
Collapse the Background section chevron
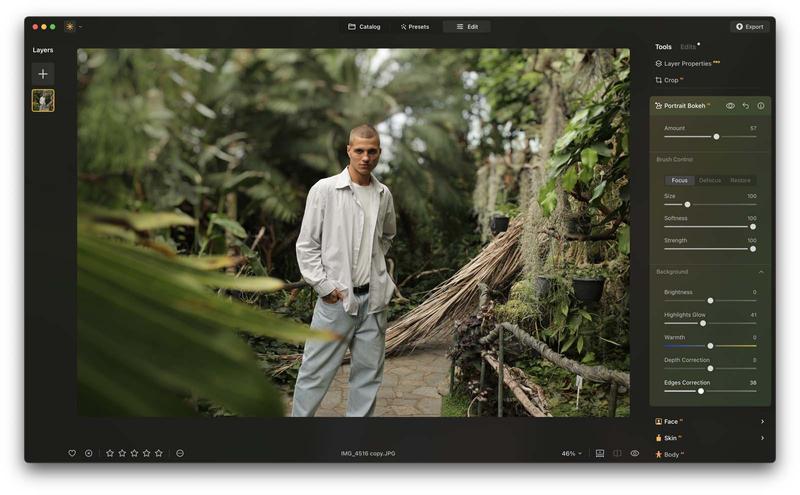click(x=761, y=272)
